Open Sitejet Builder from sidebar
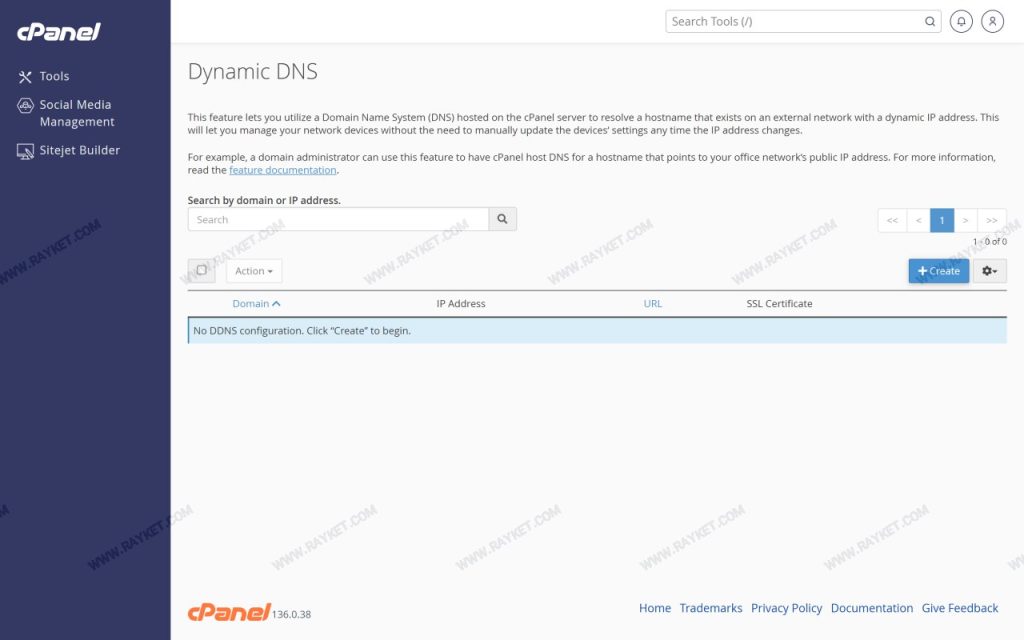1024x640 pixels. click(x=68, y=150)
